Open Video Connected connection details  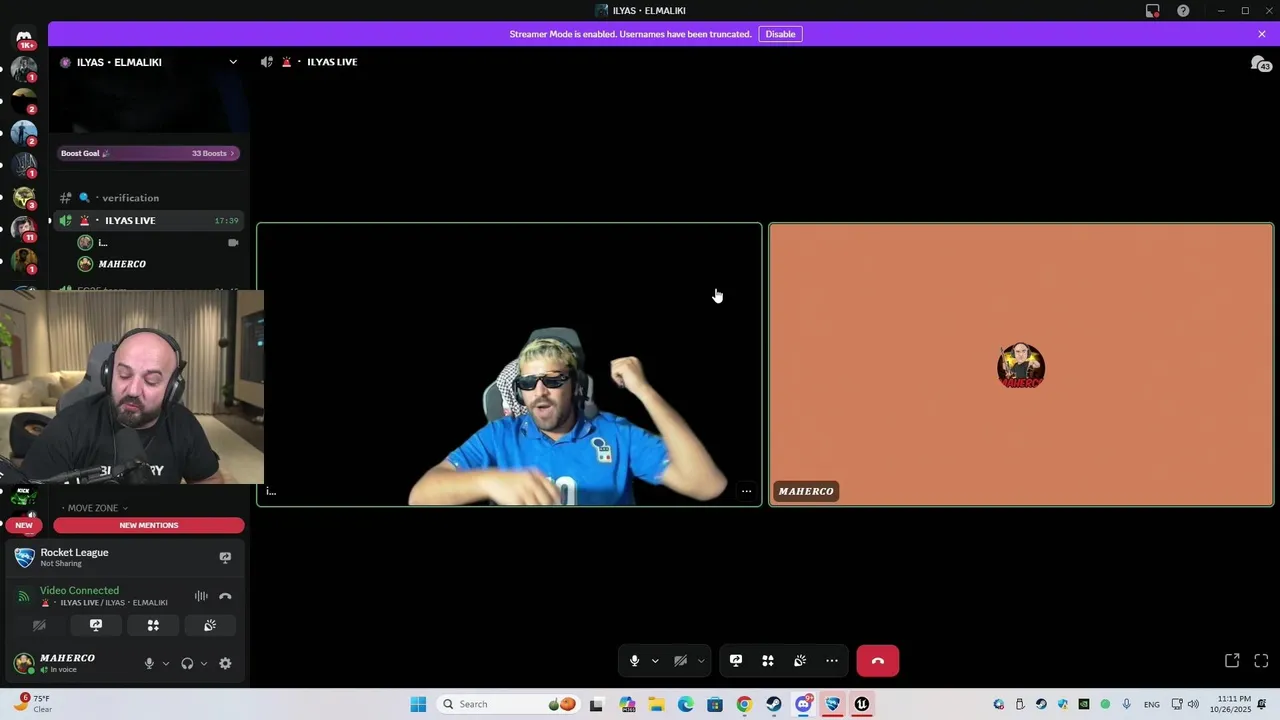click(79, 591)
